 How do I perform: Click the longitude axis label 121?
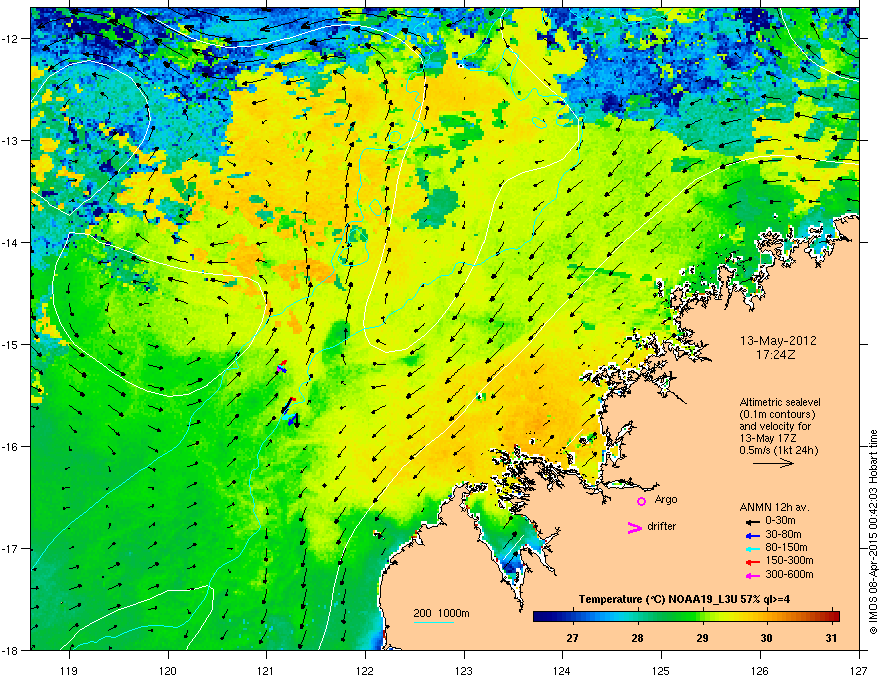click(266, 670)
